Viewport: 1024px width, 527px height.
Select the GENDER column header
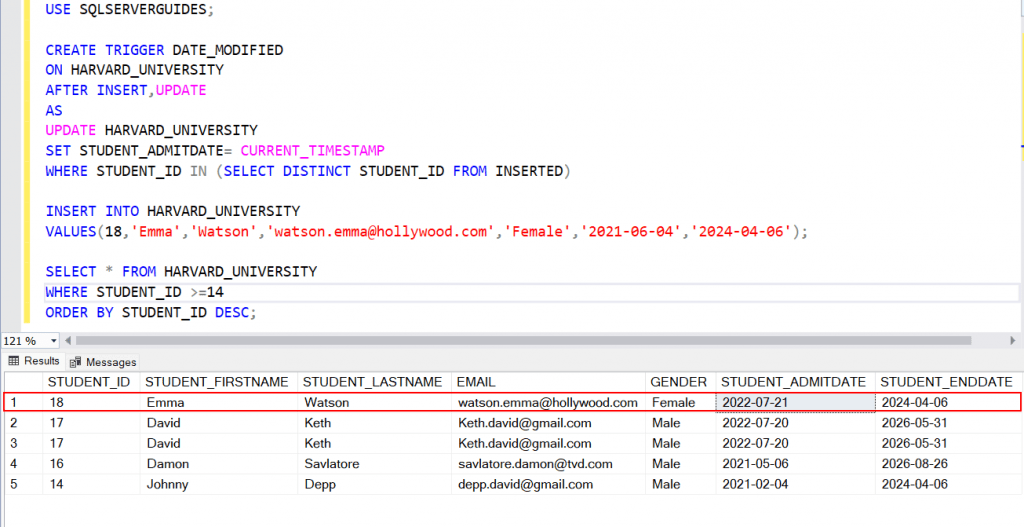[679, 382]
